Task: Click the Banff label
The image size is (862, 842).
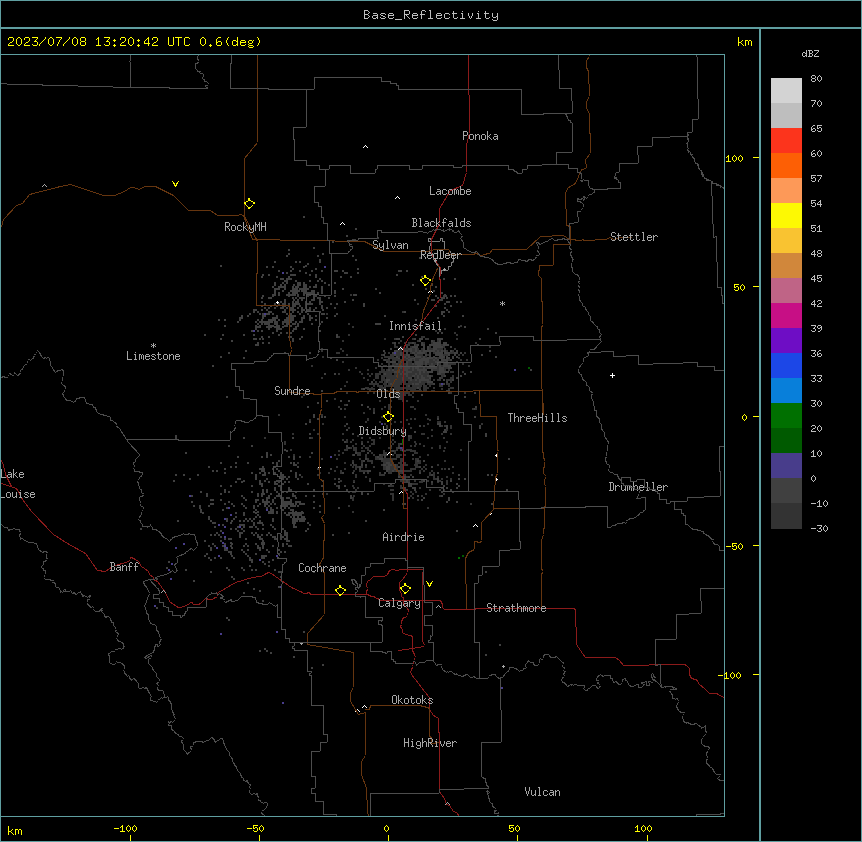Action: 124,567
